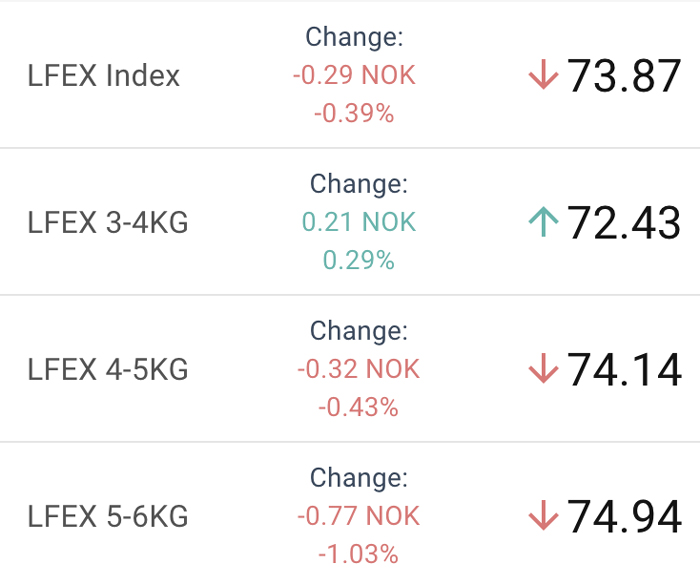The image size is (700, 585).
Task: Select the LFEX 4-5KG label
Action: click(x=108, y=369)
